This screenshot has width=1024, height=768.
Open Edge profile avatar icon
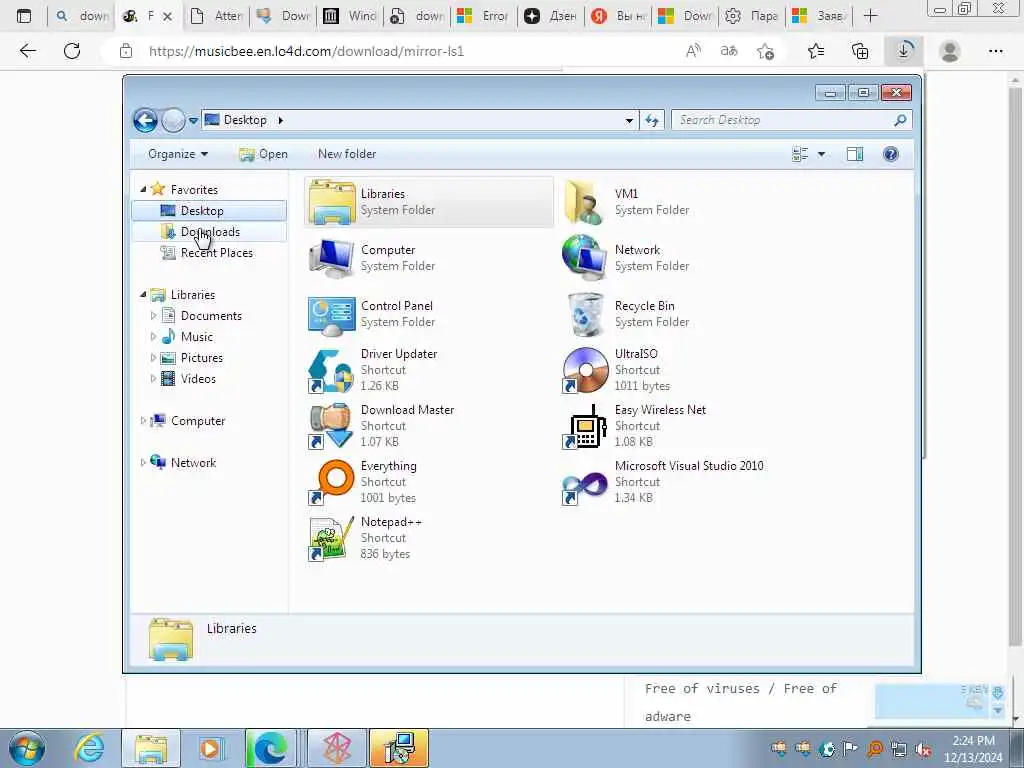pyautogui.click(x=950, y=51)
